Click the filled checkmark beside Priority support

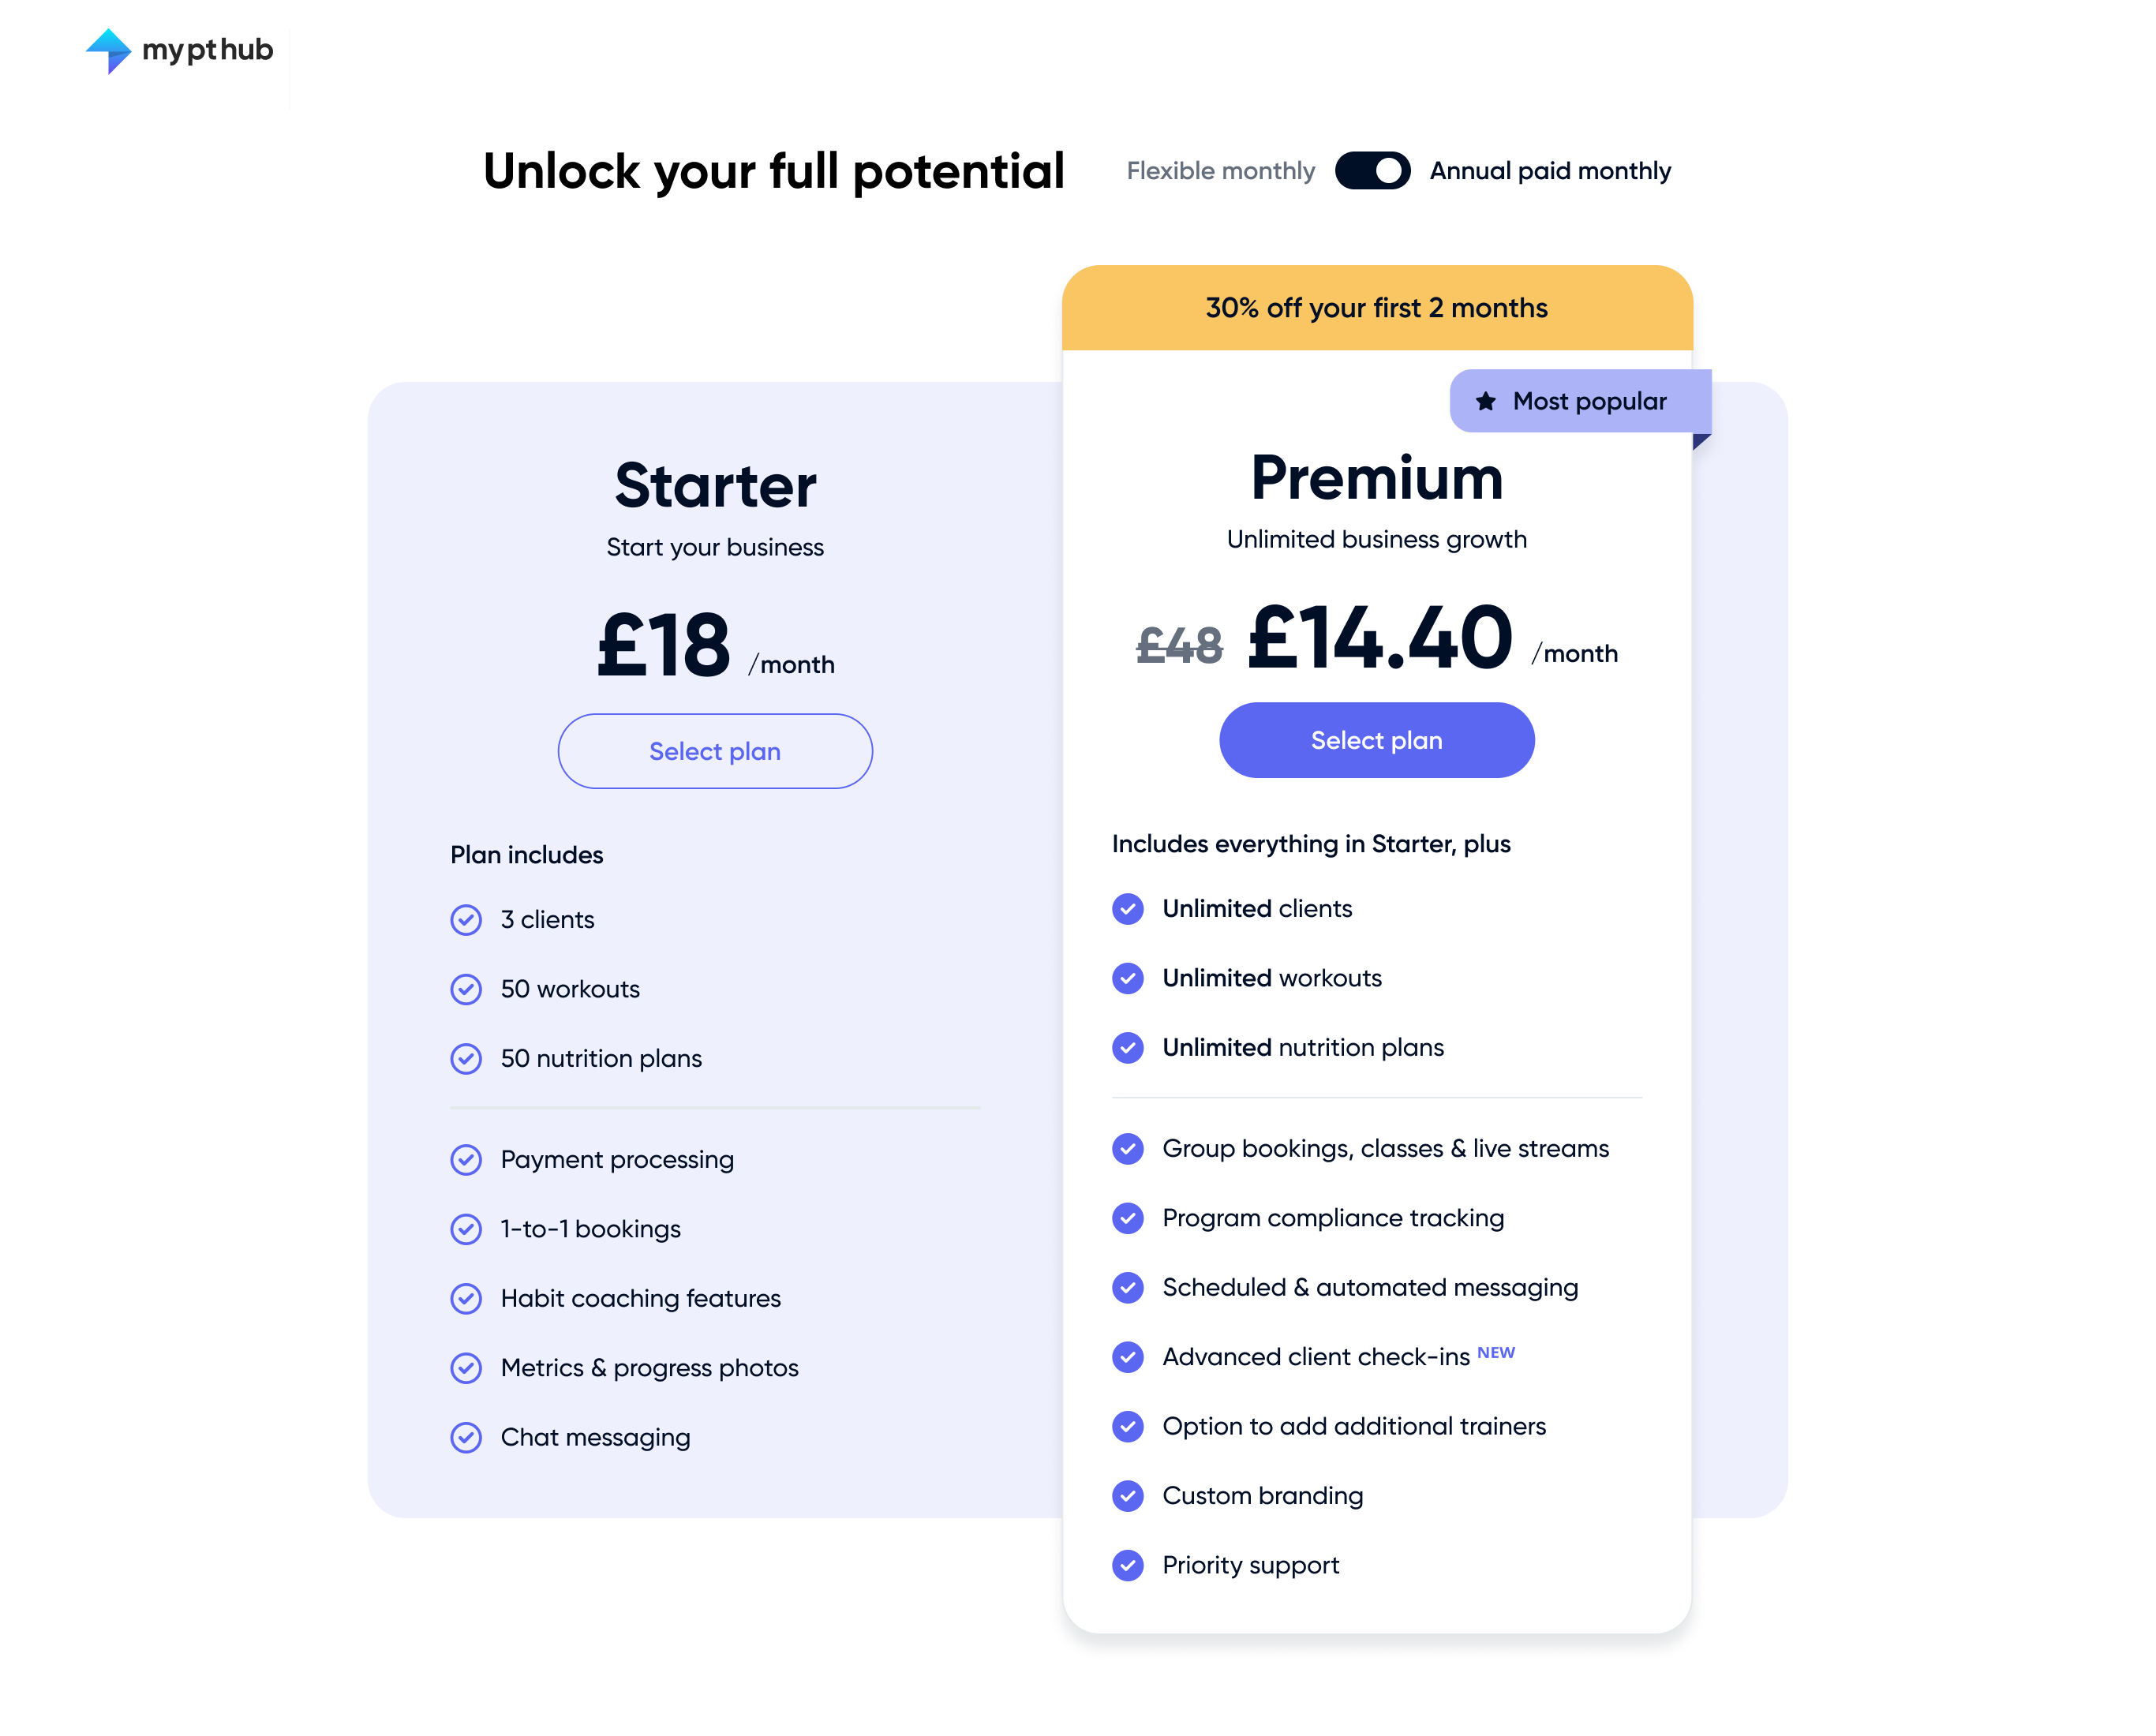coord(1128,1565)
